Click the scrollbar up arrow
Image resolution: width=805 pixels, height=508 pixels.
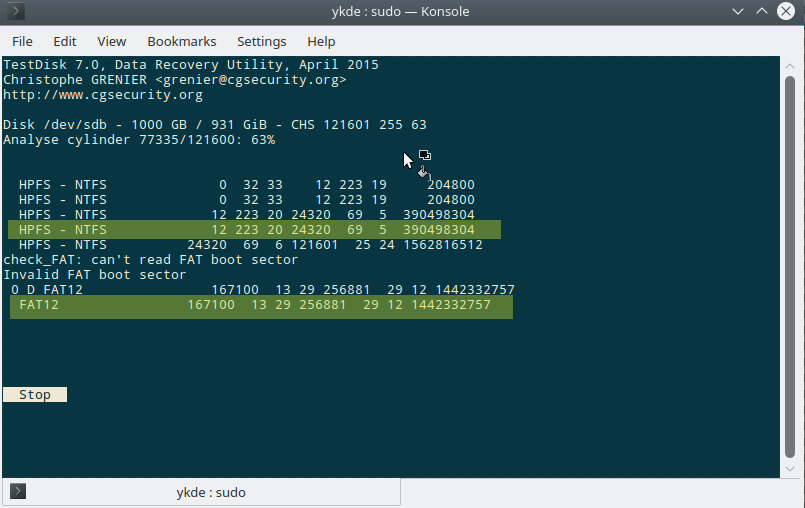point(790,66)
